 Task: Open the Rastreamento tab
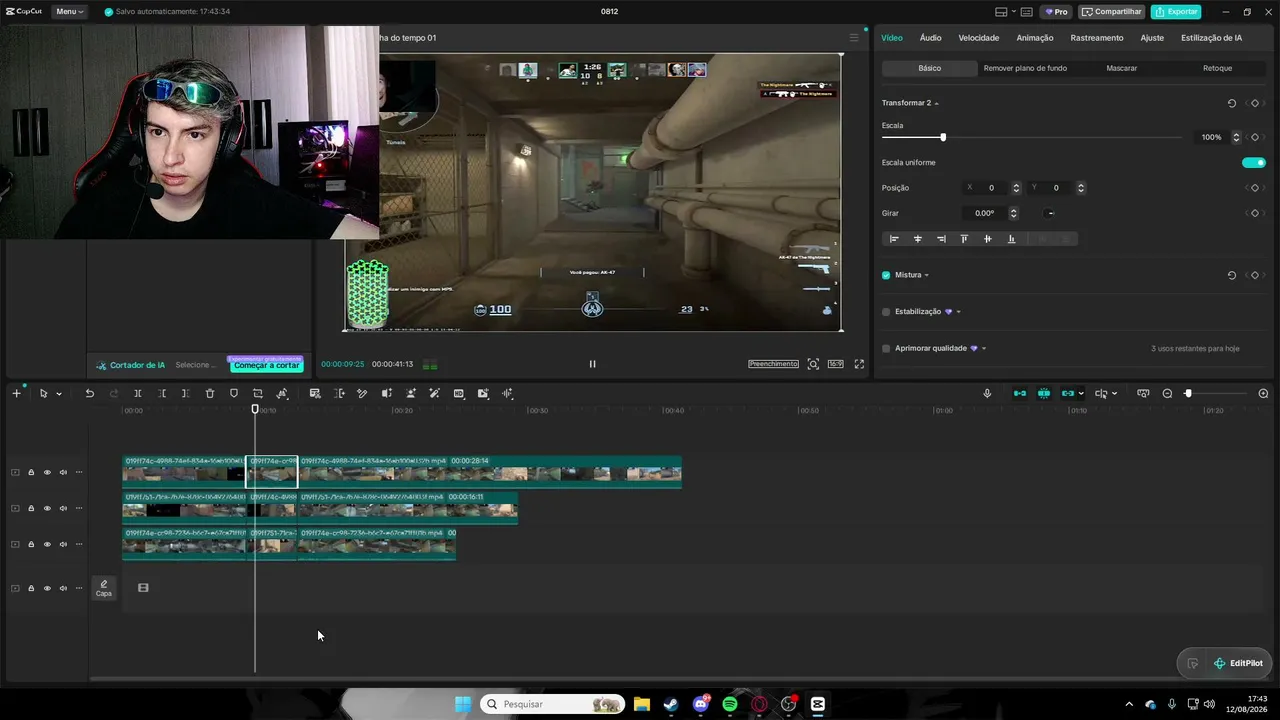pos(1097,38)
